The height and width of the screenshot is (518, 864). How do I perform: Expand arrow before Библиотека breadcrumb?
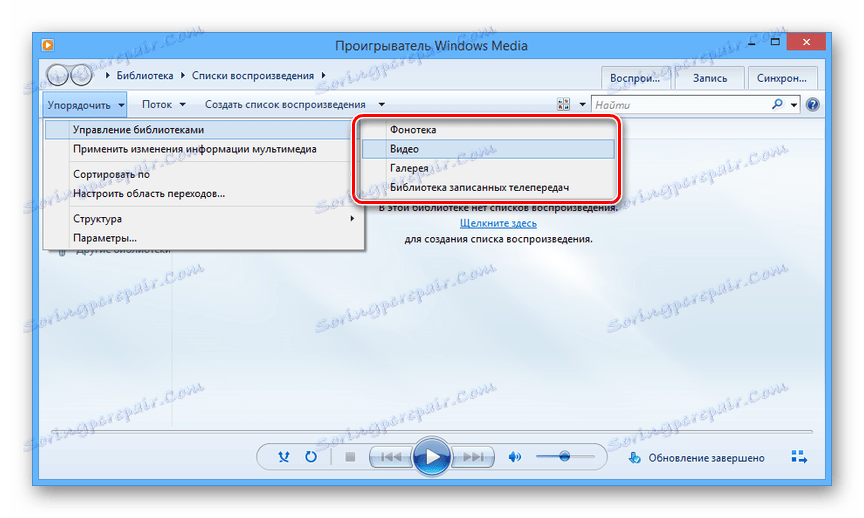tap(107, 75)
